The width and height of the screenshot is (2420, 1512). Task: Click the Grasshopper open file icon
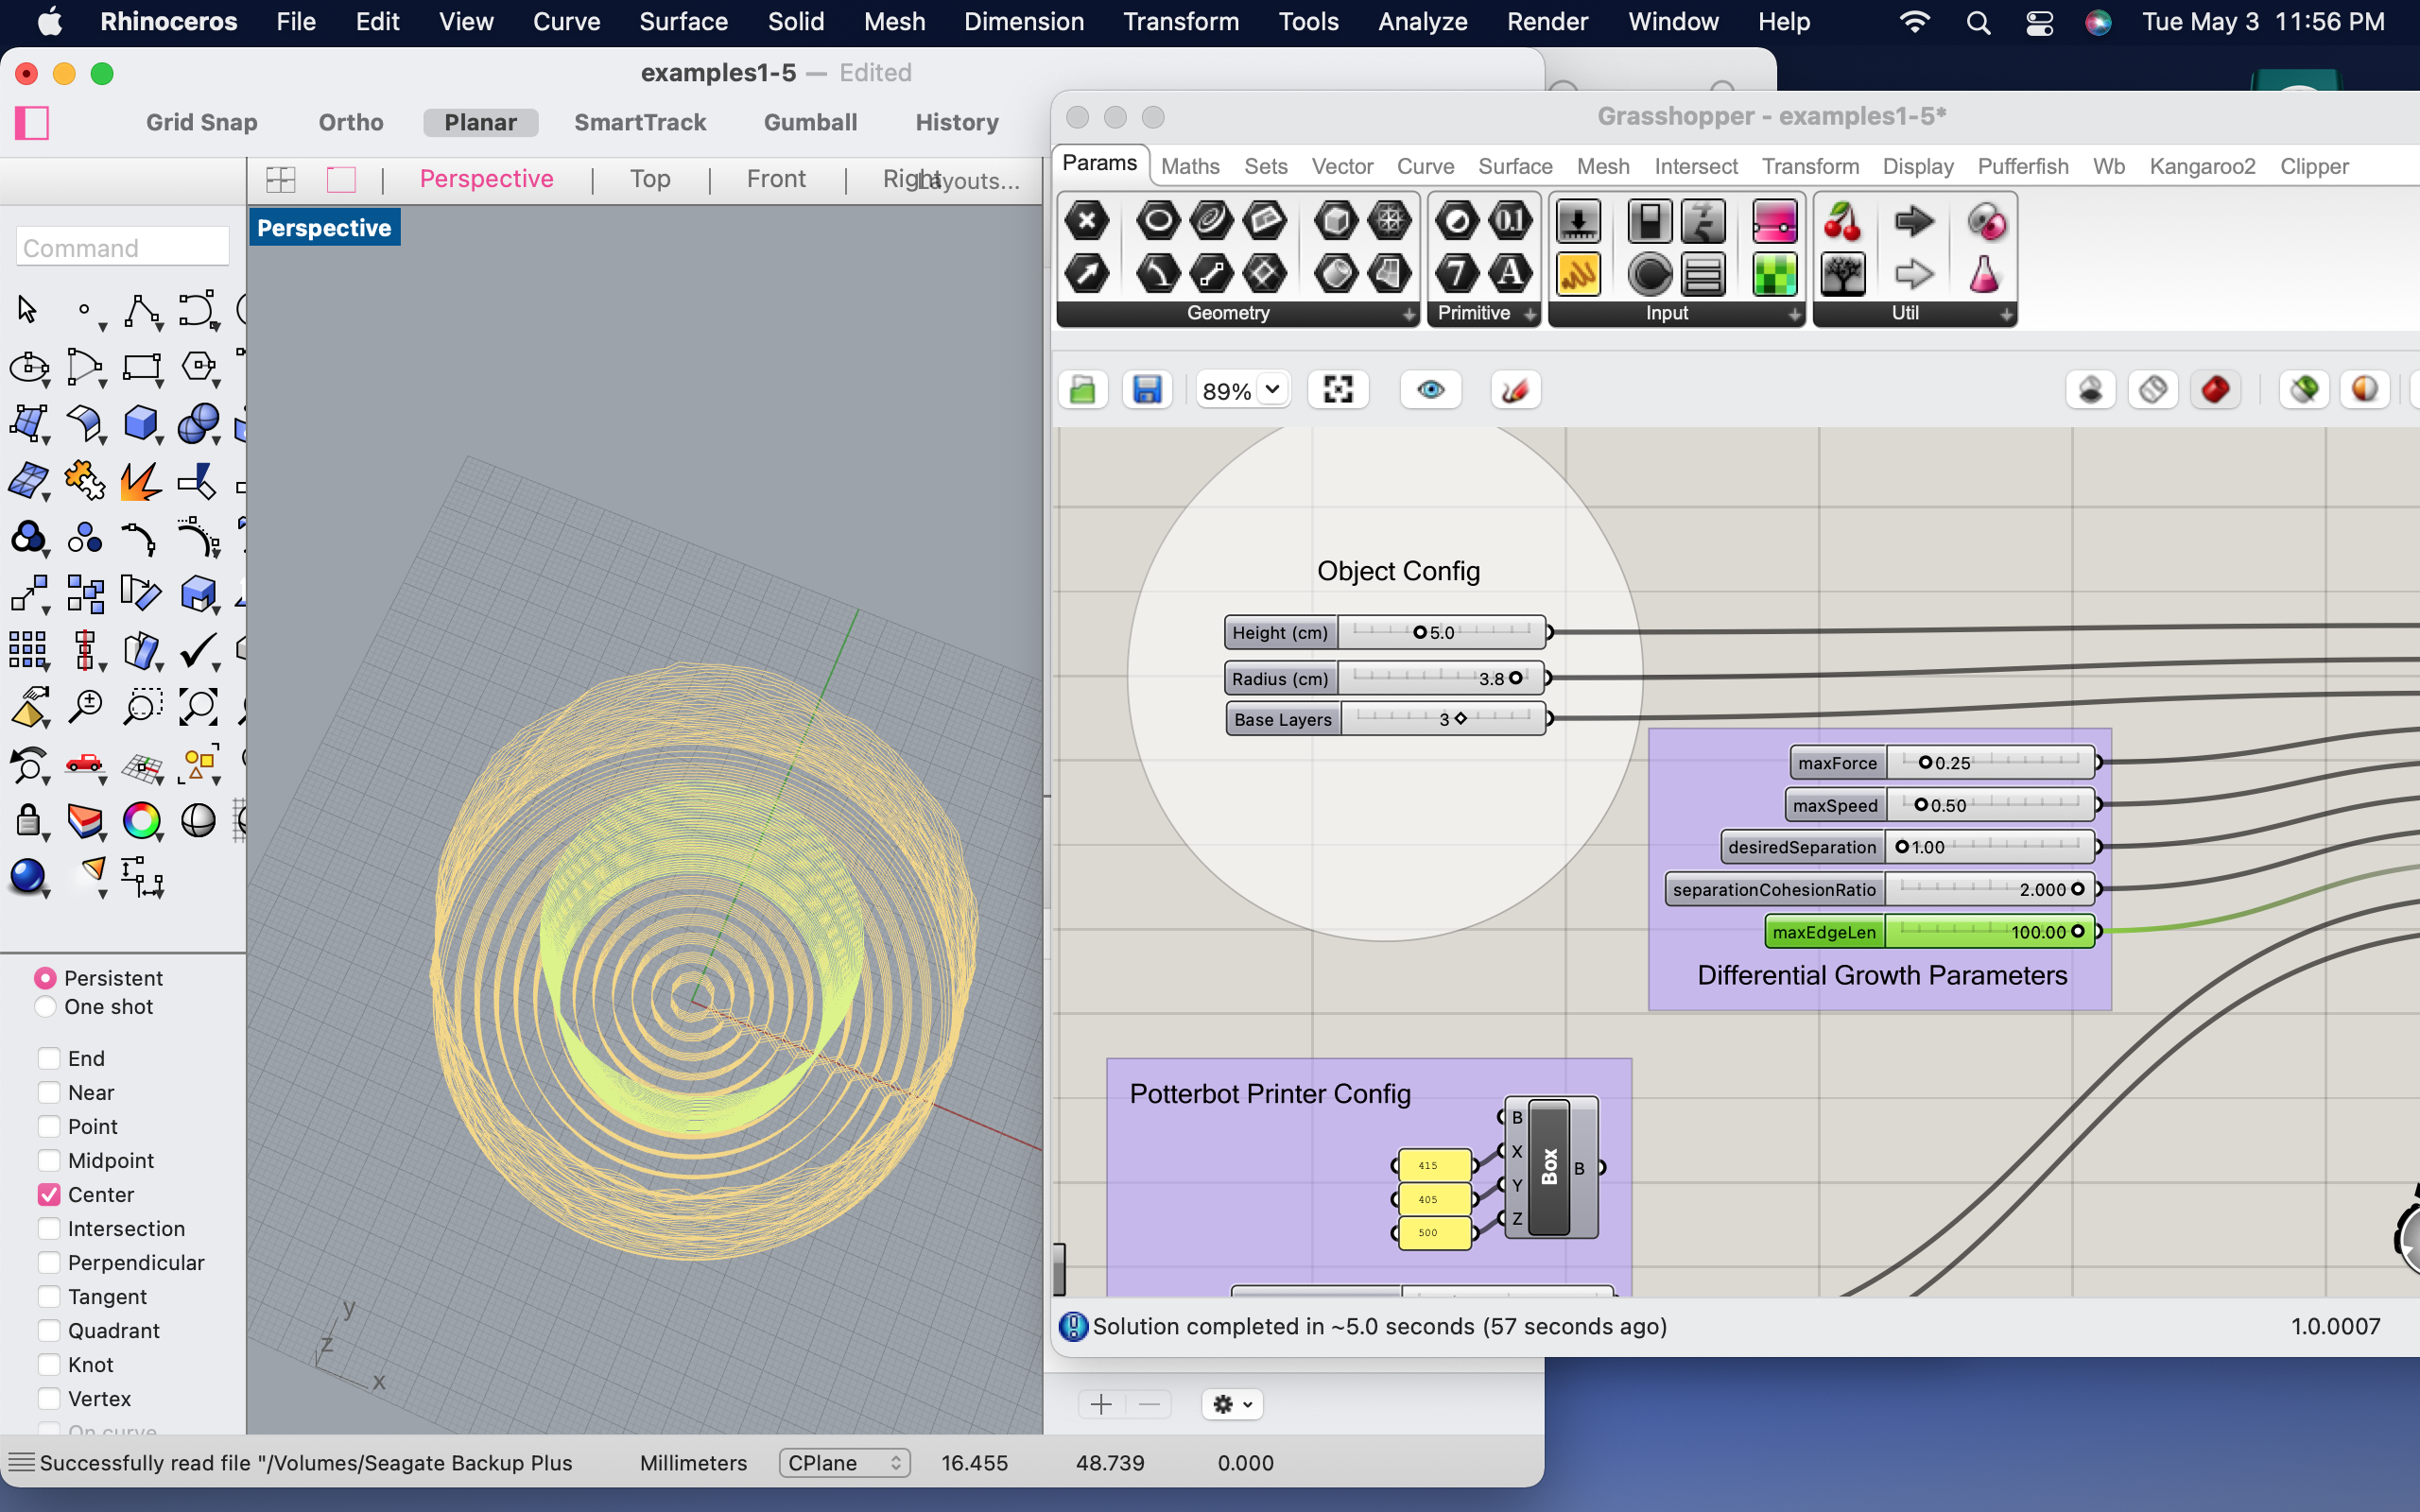point(1082,390)
